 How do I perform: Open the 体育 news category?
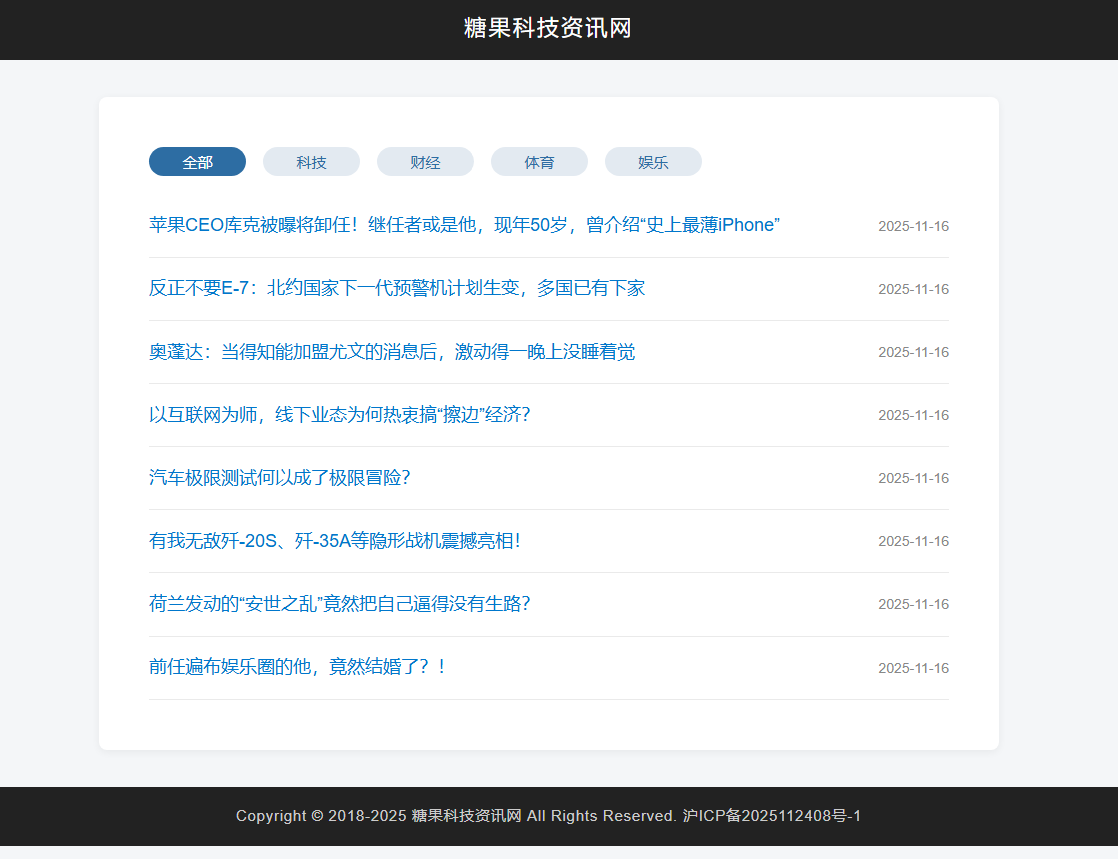point(539,161)
